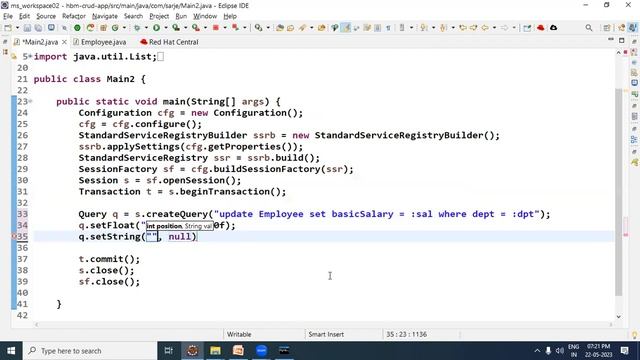Click the Open Type icon in toolbar

click(280, 28)
